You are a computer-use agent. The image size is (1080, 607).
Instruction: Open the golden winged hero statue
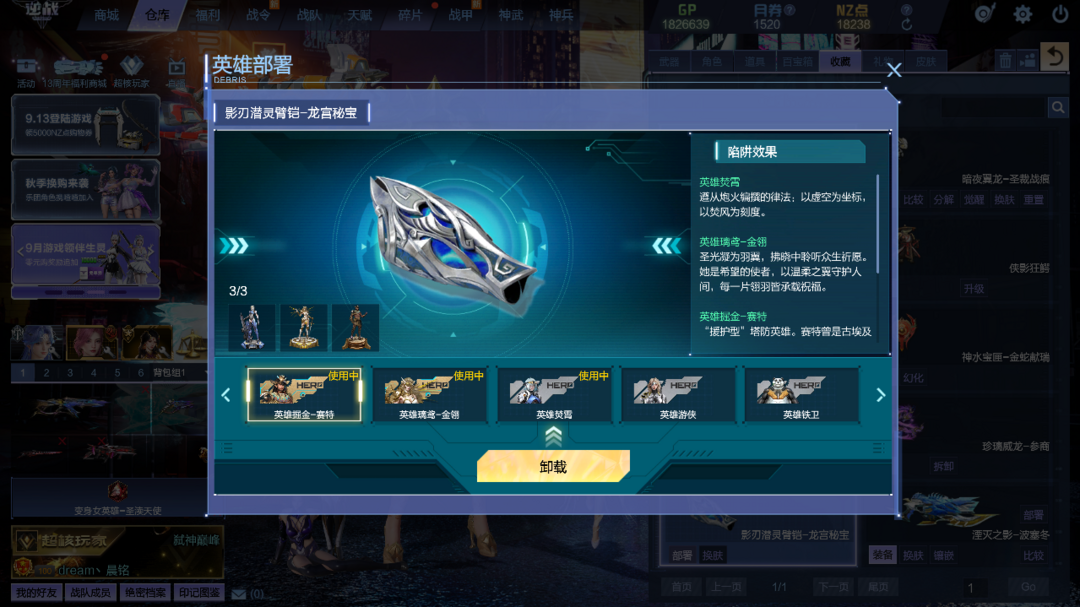coord(303,327)
